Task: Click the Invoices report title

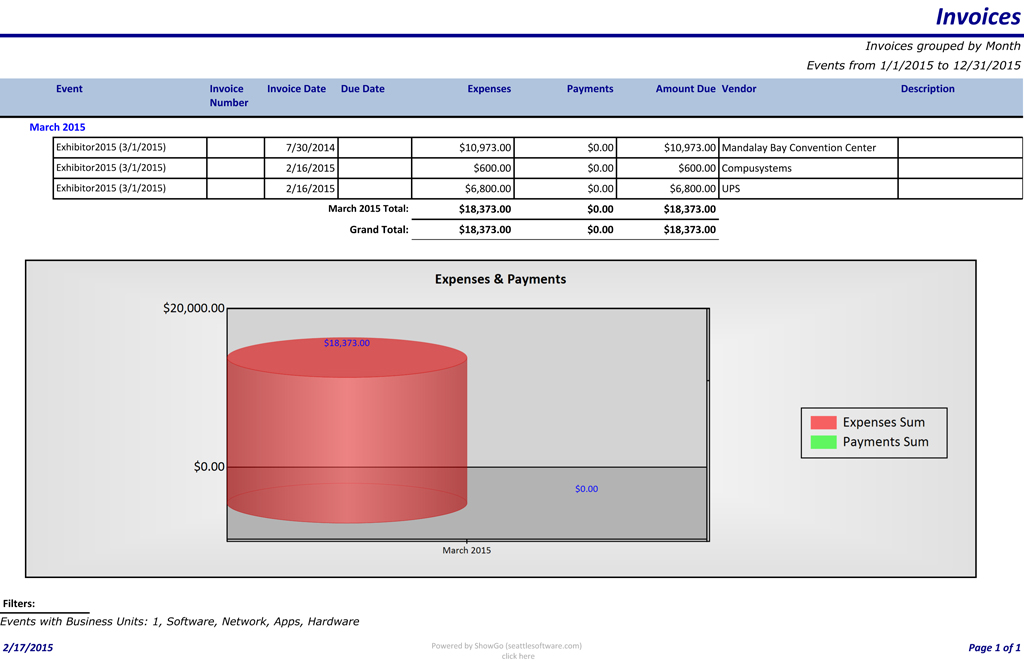Action: coord(978,17)
